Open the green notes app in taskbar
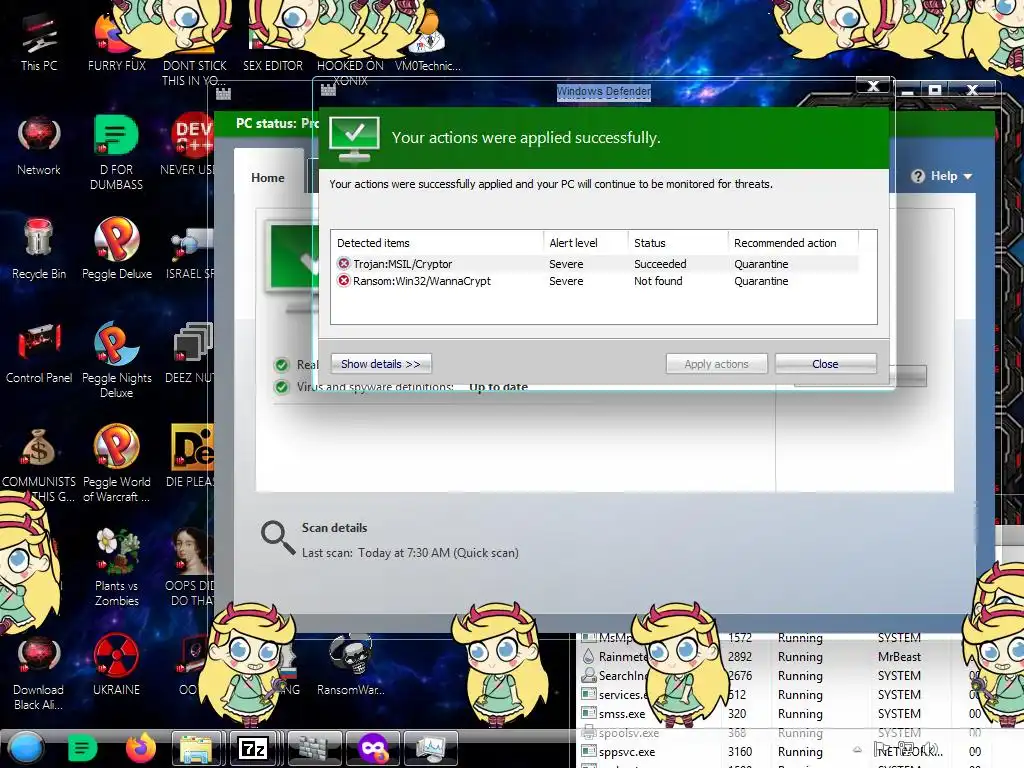 [x=82, y=748]
